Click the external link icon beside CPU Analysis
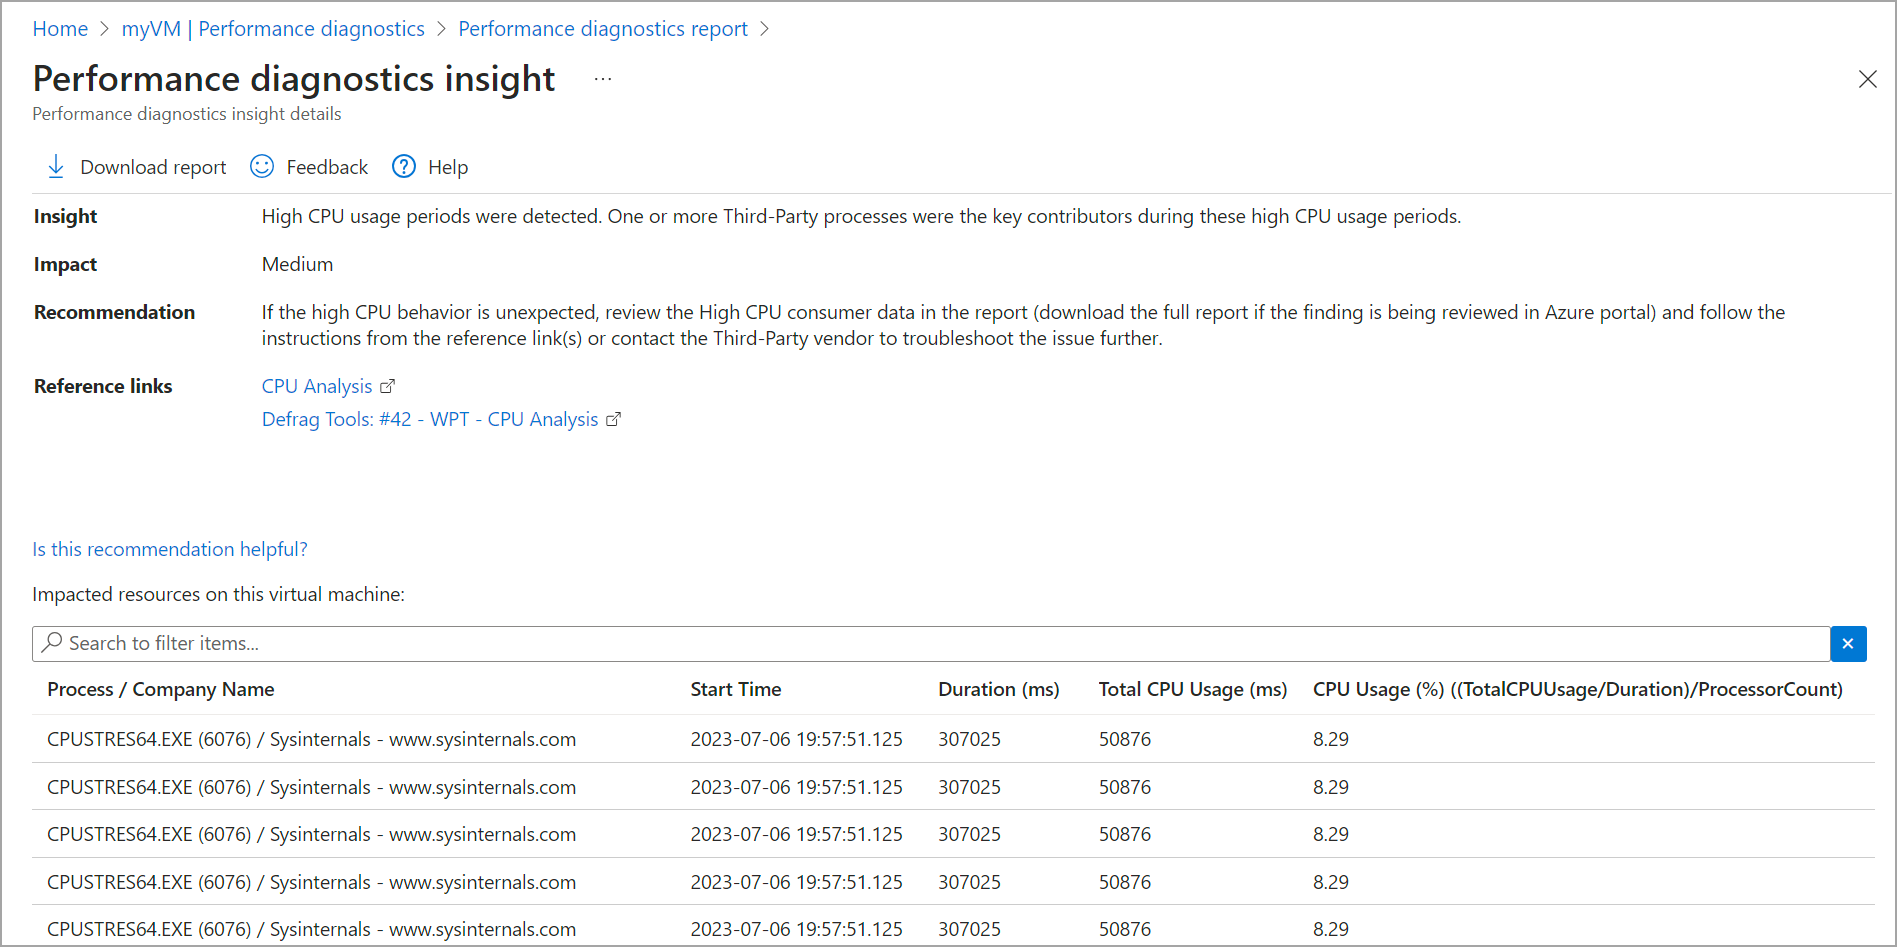Viewport: 1897px width, 947px height. [x=388, y=385]
